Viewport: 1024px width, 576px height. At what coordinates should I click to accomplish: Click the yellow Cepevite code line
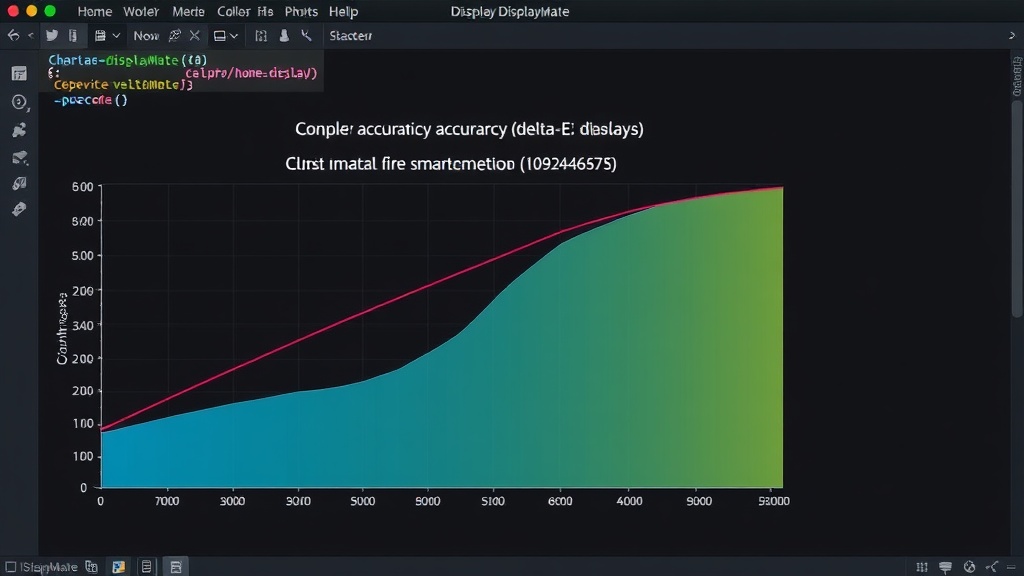[x=123, y=85]
